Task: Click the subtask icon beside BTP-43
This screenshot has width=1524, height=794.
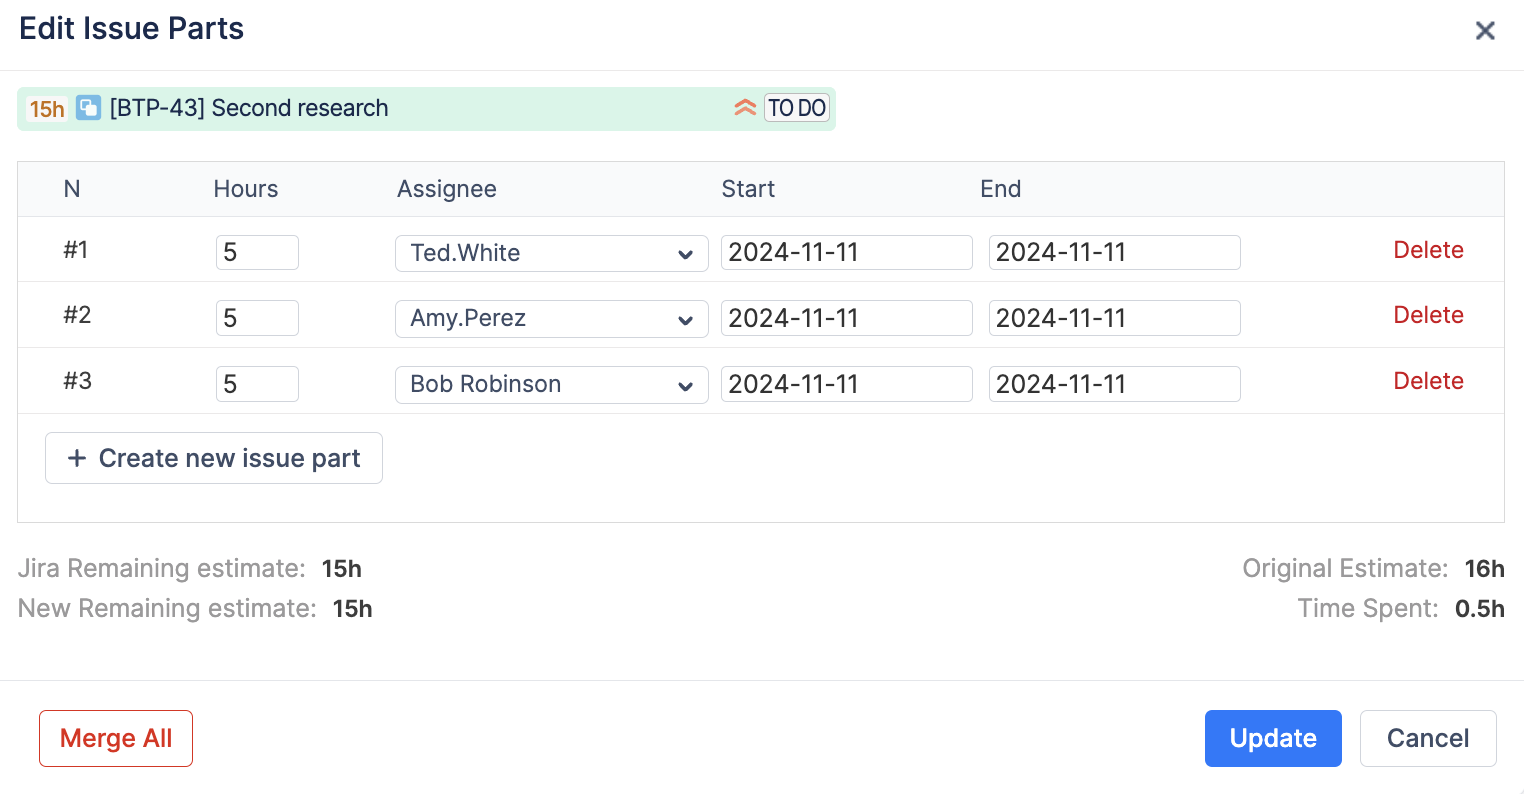Action: point(89,108)
